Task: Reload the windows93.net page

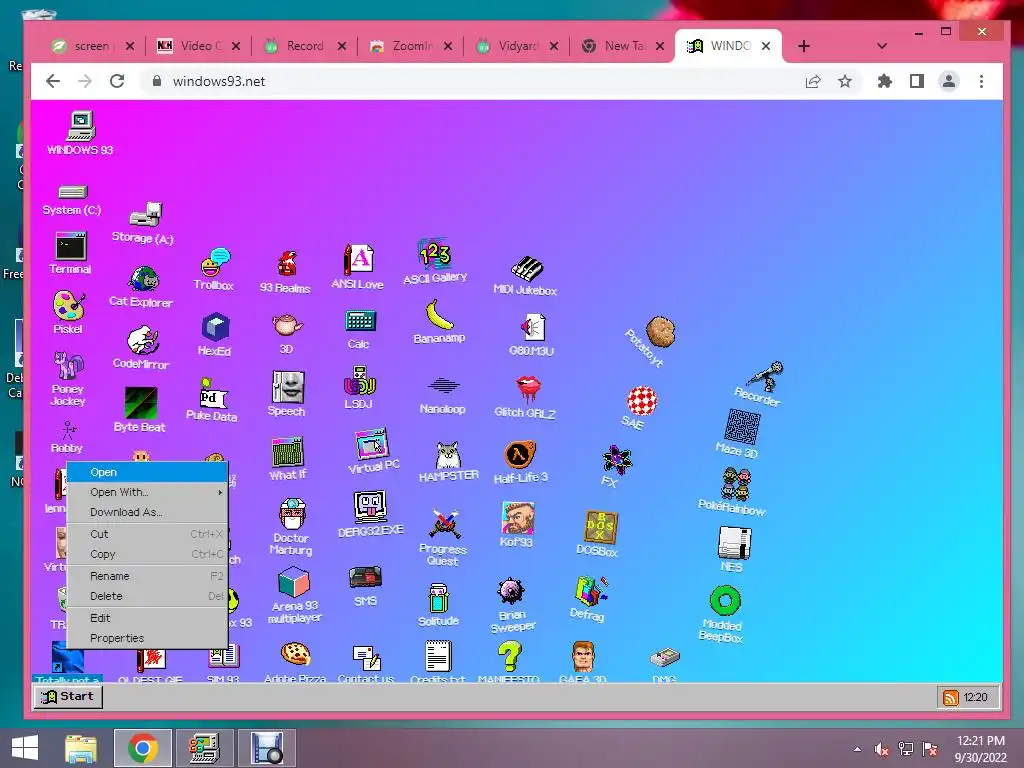Action: 117,81
